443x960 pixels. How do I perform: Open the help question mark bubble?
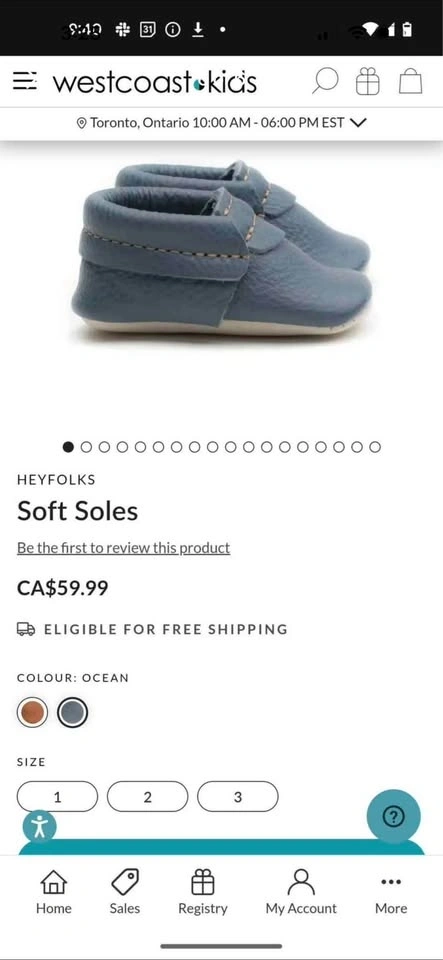[393, 816]
